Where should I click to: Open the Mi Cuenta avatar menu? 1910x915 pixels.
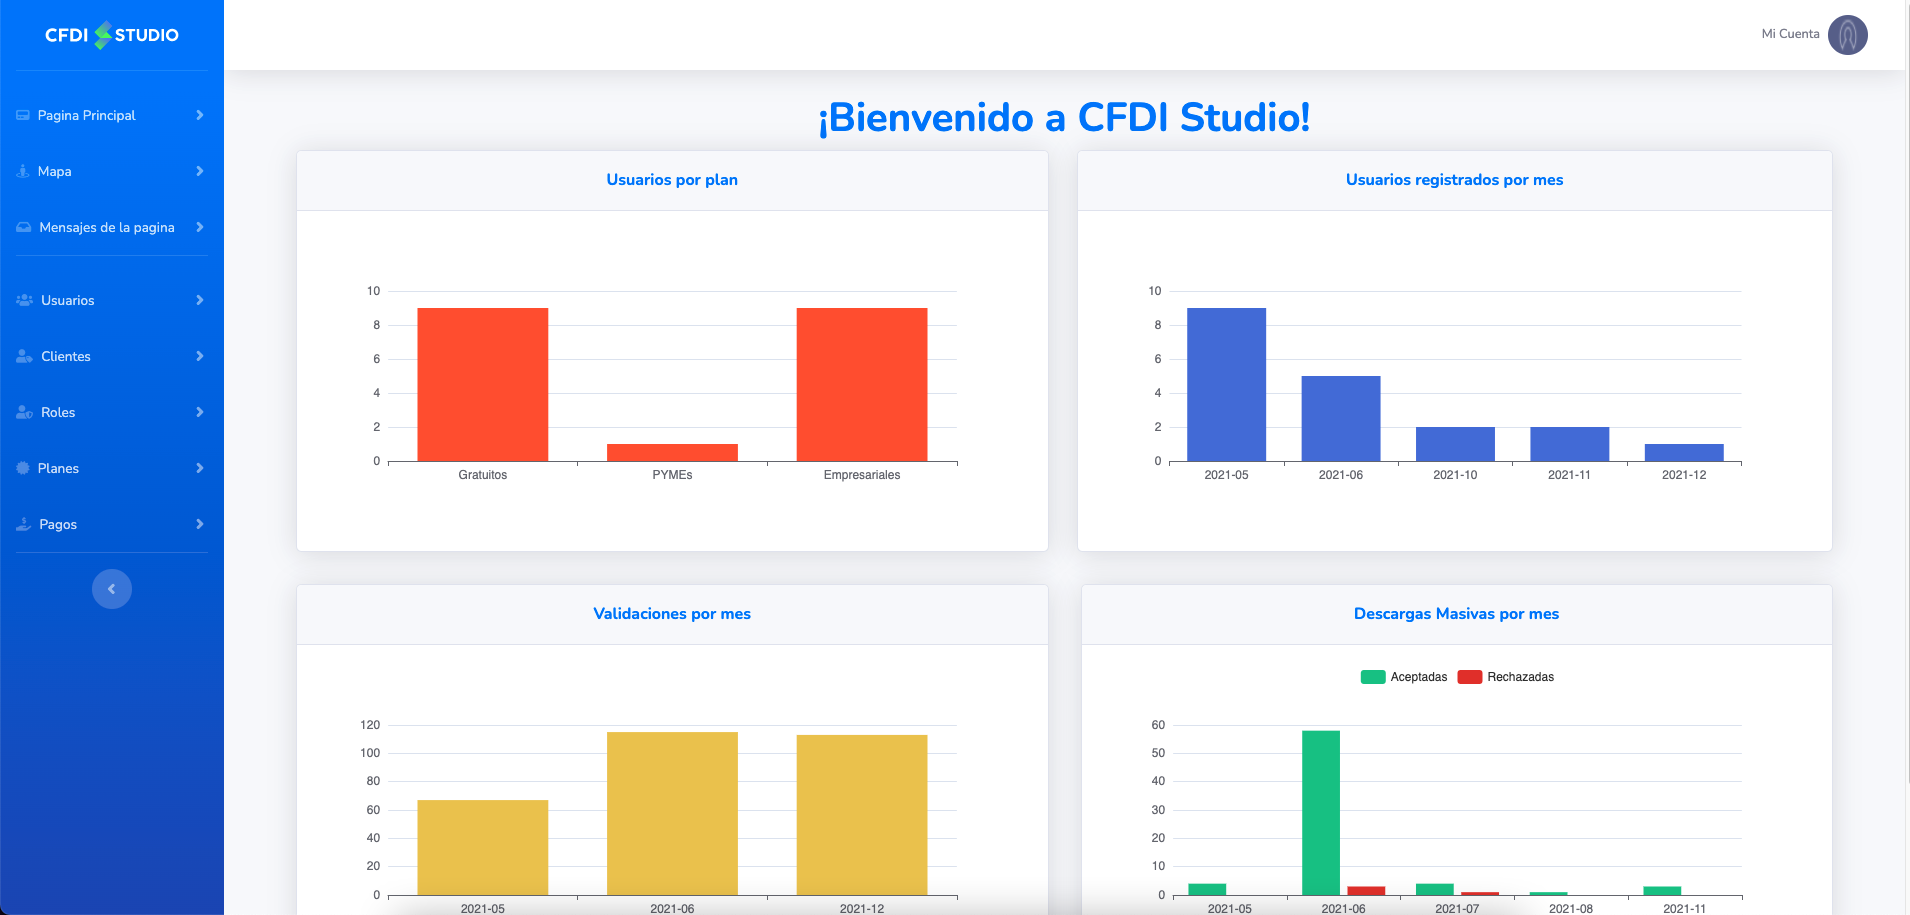[1847, 35]
